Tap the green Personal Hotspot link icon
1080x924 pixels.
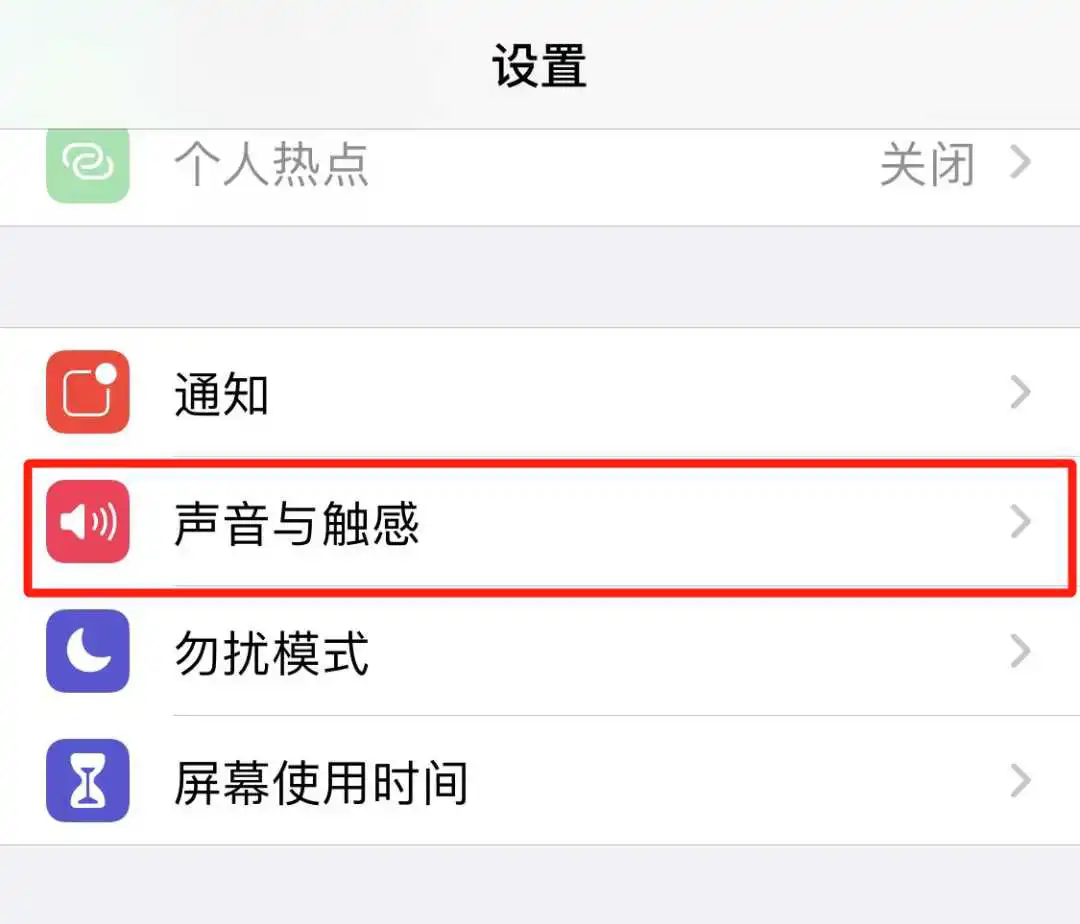point(87,165)
